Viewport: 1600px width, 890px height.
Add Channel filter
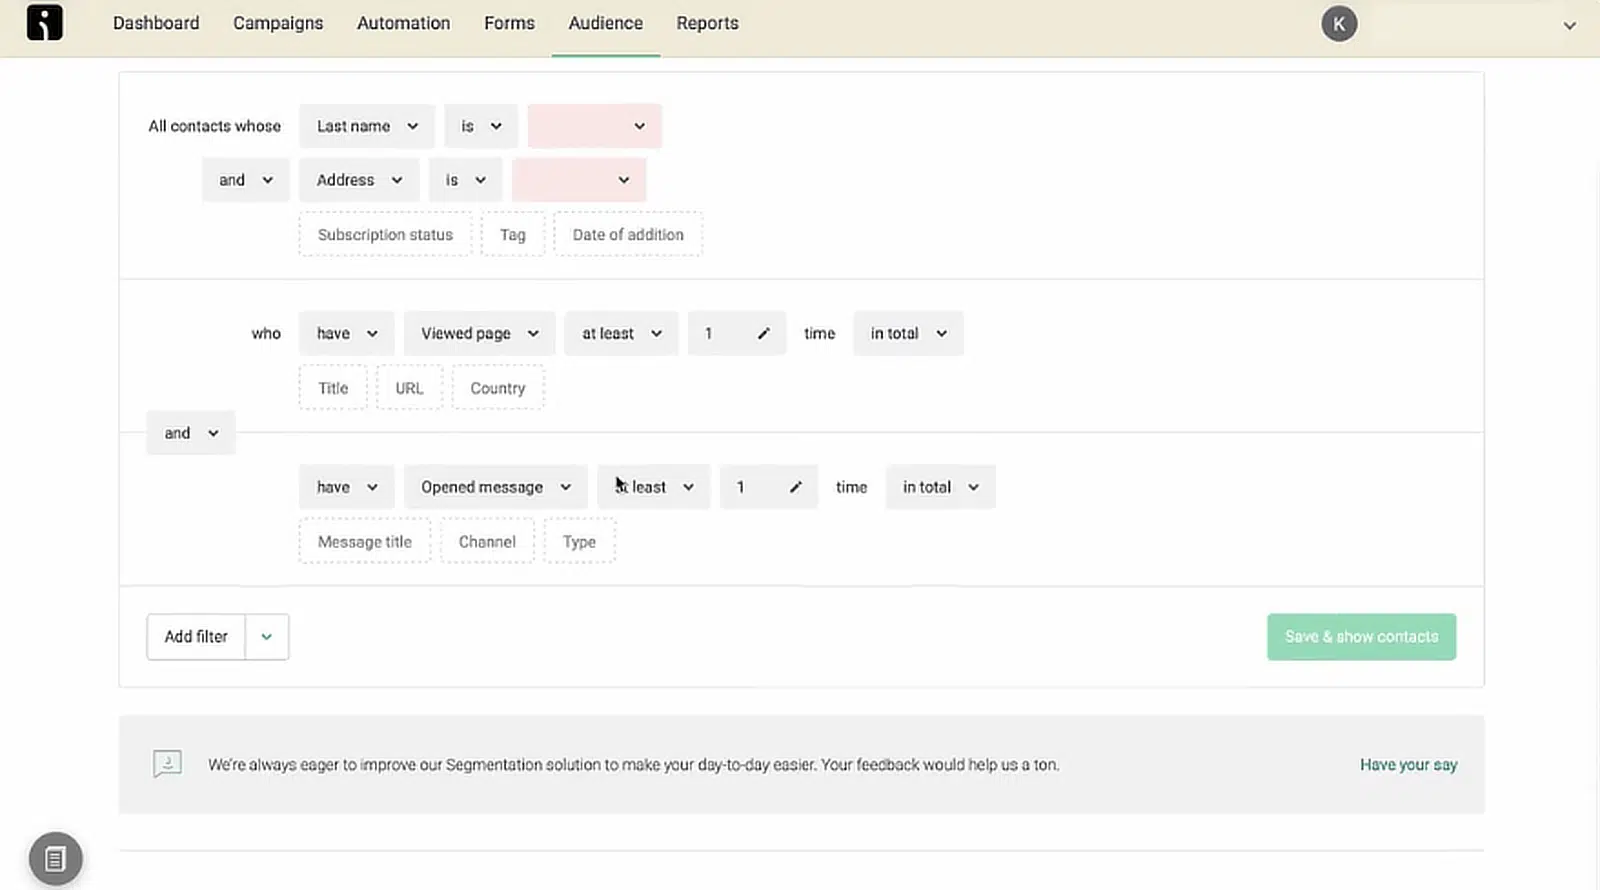click(x=487, y=542)
